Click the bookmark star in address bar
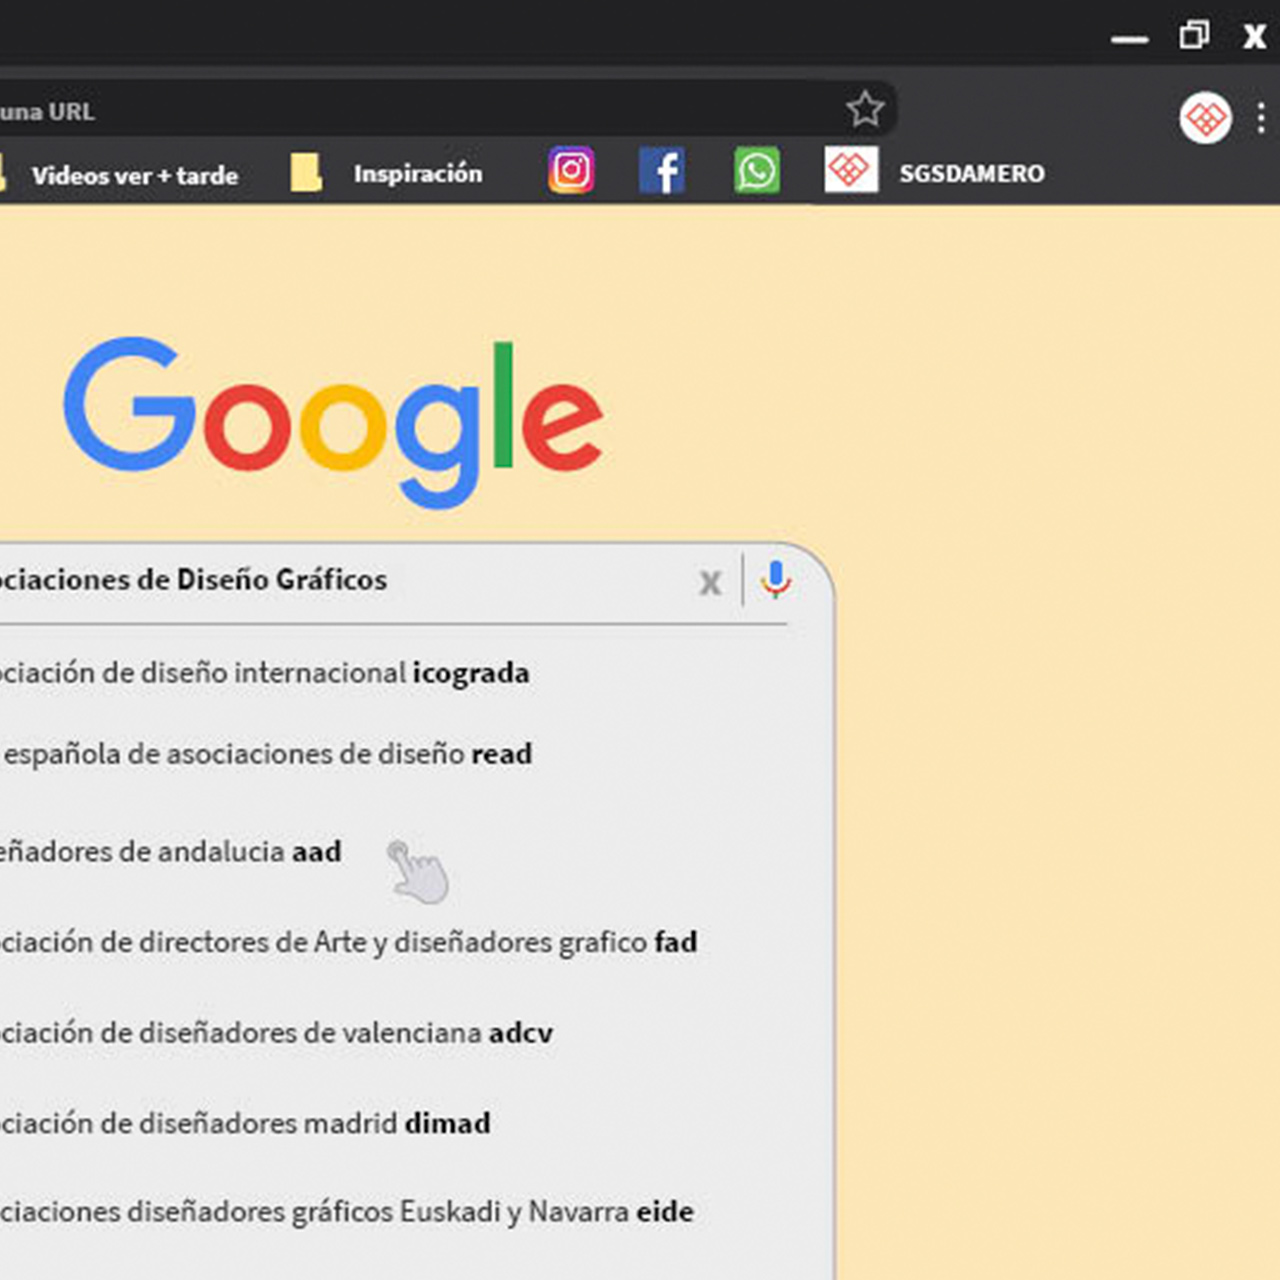1280x1280 pixels. (x=865, y=109)
